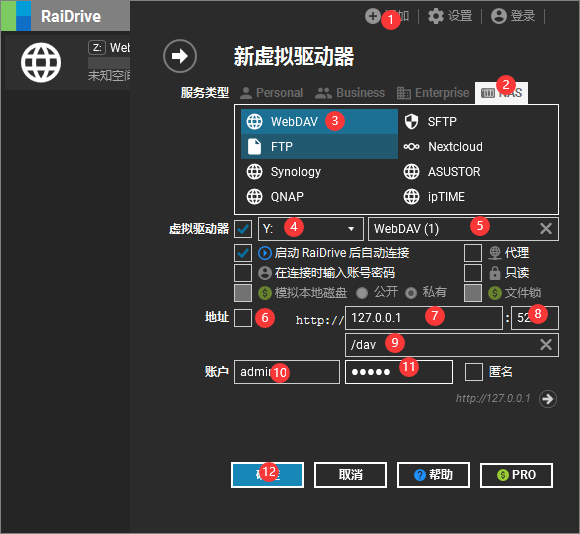Select Synology service type
This screenshot has width=580, height=534.
pos(319,172)
